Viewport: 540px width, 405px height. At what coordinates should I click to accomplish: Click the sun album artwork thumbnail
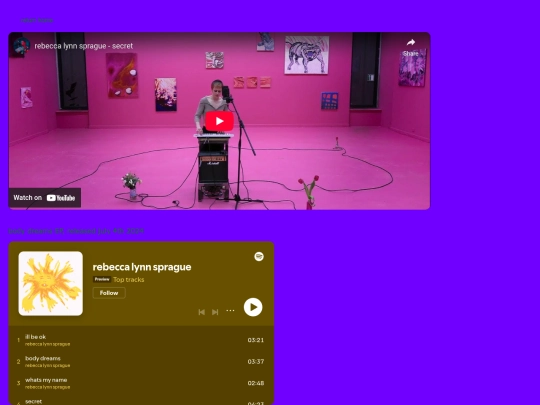pyautogui.click(x=51, y=283)
